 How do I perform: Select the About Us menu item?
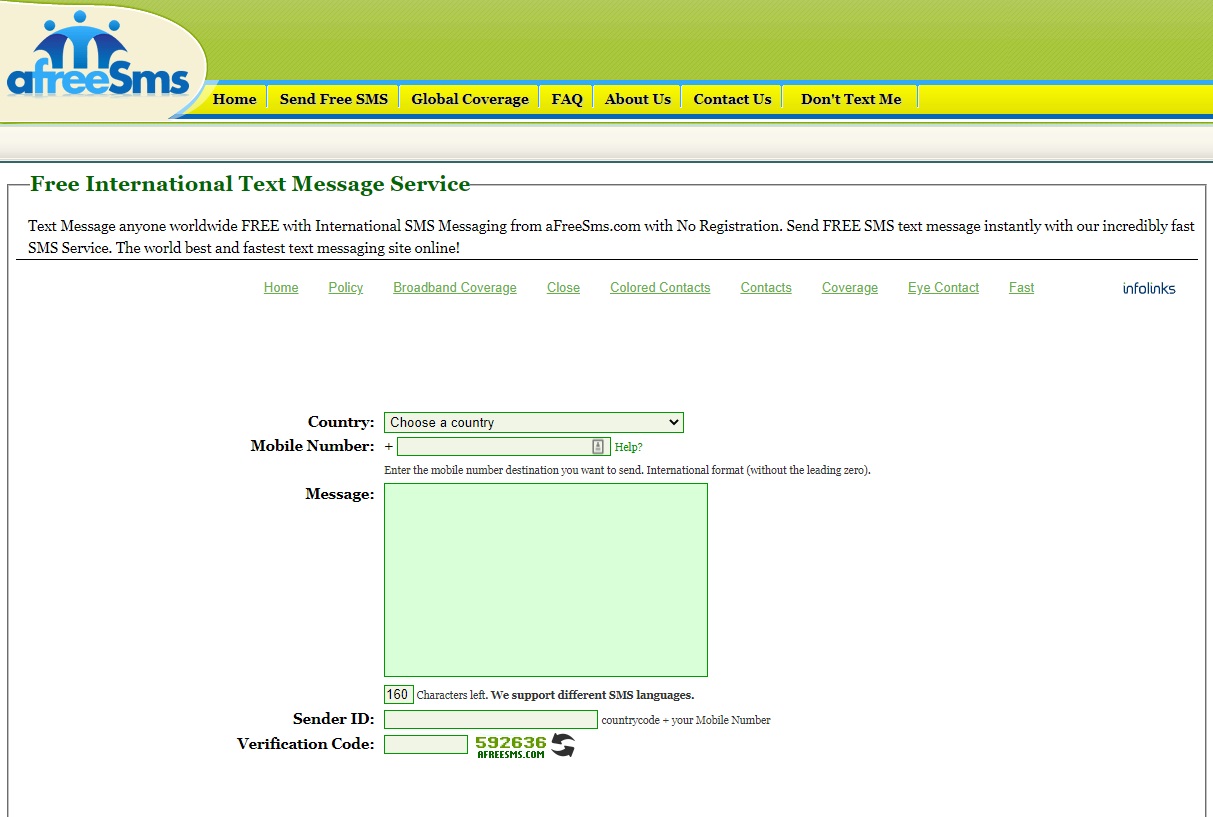pos(637,99)
